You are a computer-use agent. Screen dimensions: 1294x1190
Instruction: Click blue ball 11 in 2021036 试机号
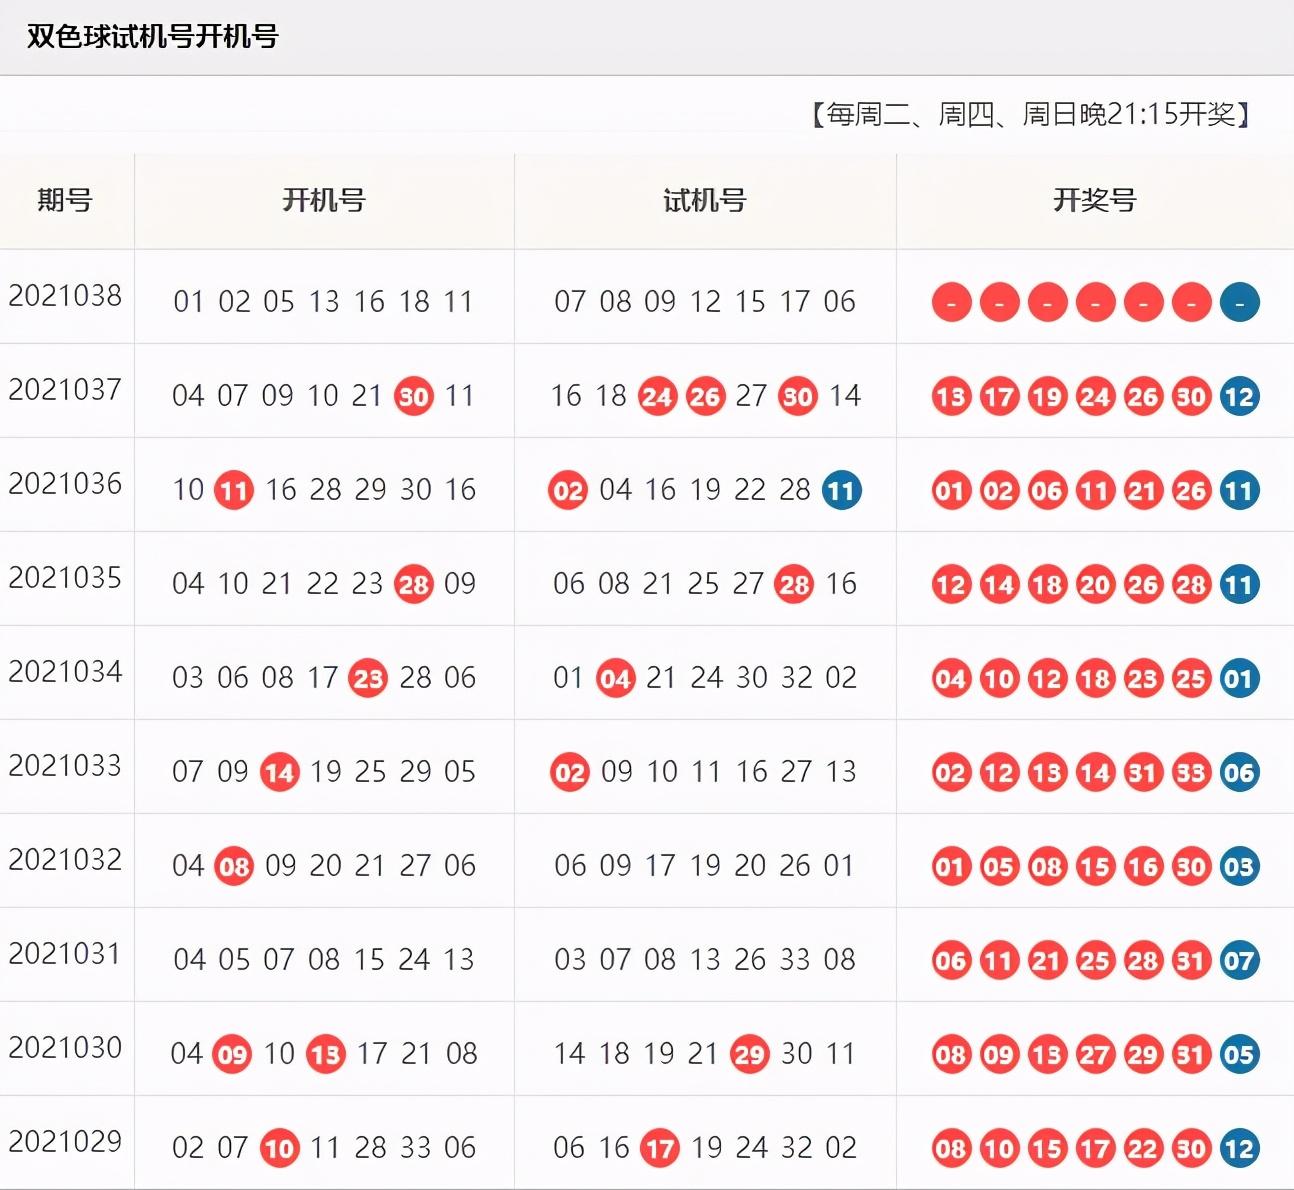(x=842, y=491)
